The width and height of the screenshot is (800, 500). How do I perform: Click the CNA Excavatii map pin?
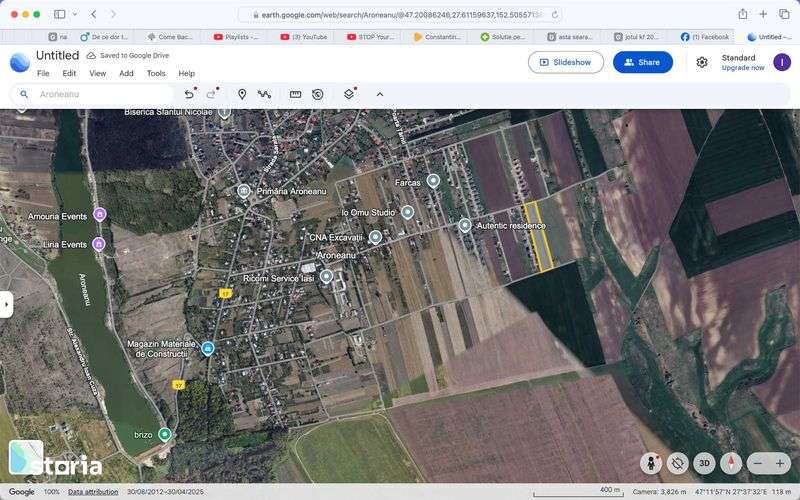tap(375, 237)
